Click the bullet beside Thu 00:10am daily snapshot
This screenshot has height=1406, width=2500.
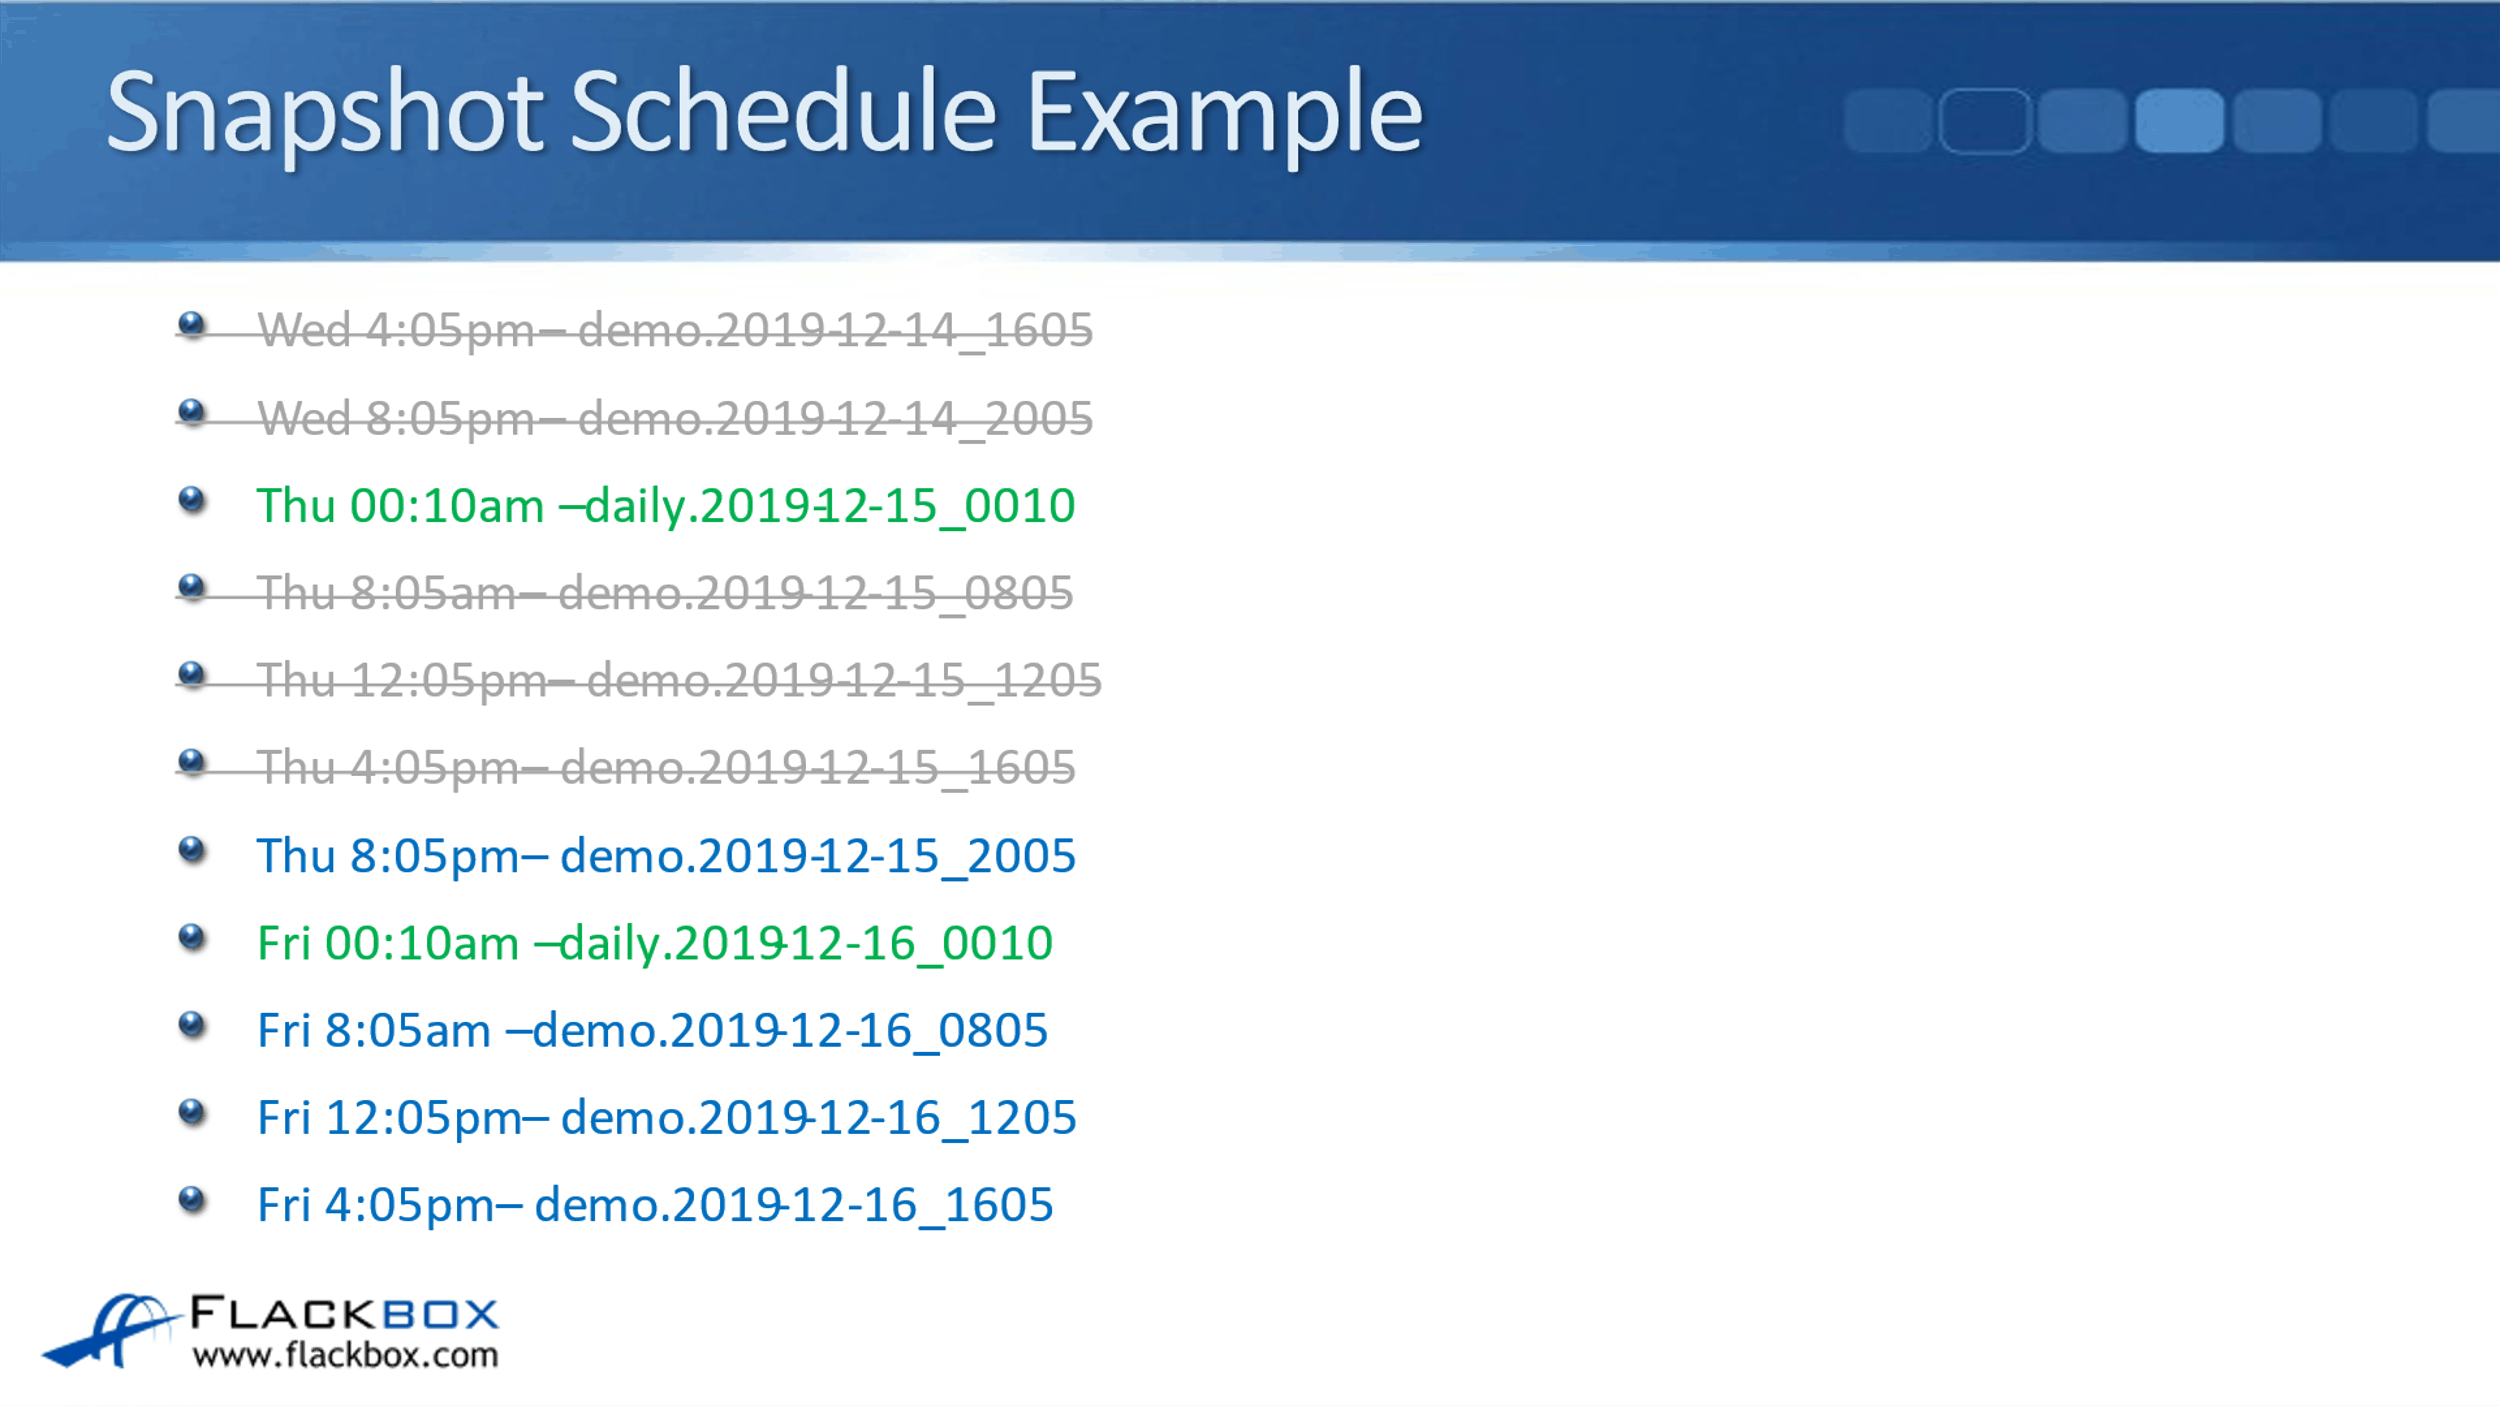coord(192,499)
